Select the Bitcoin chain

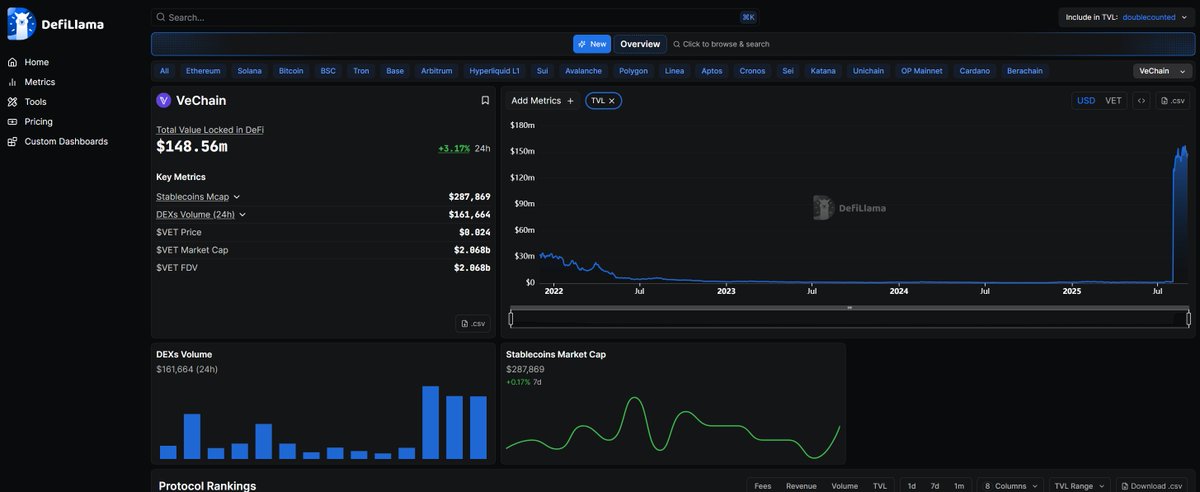(x=291, y=71)
